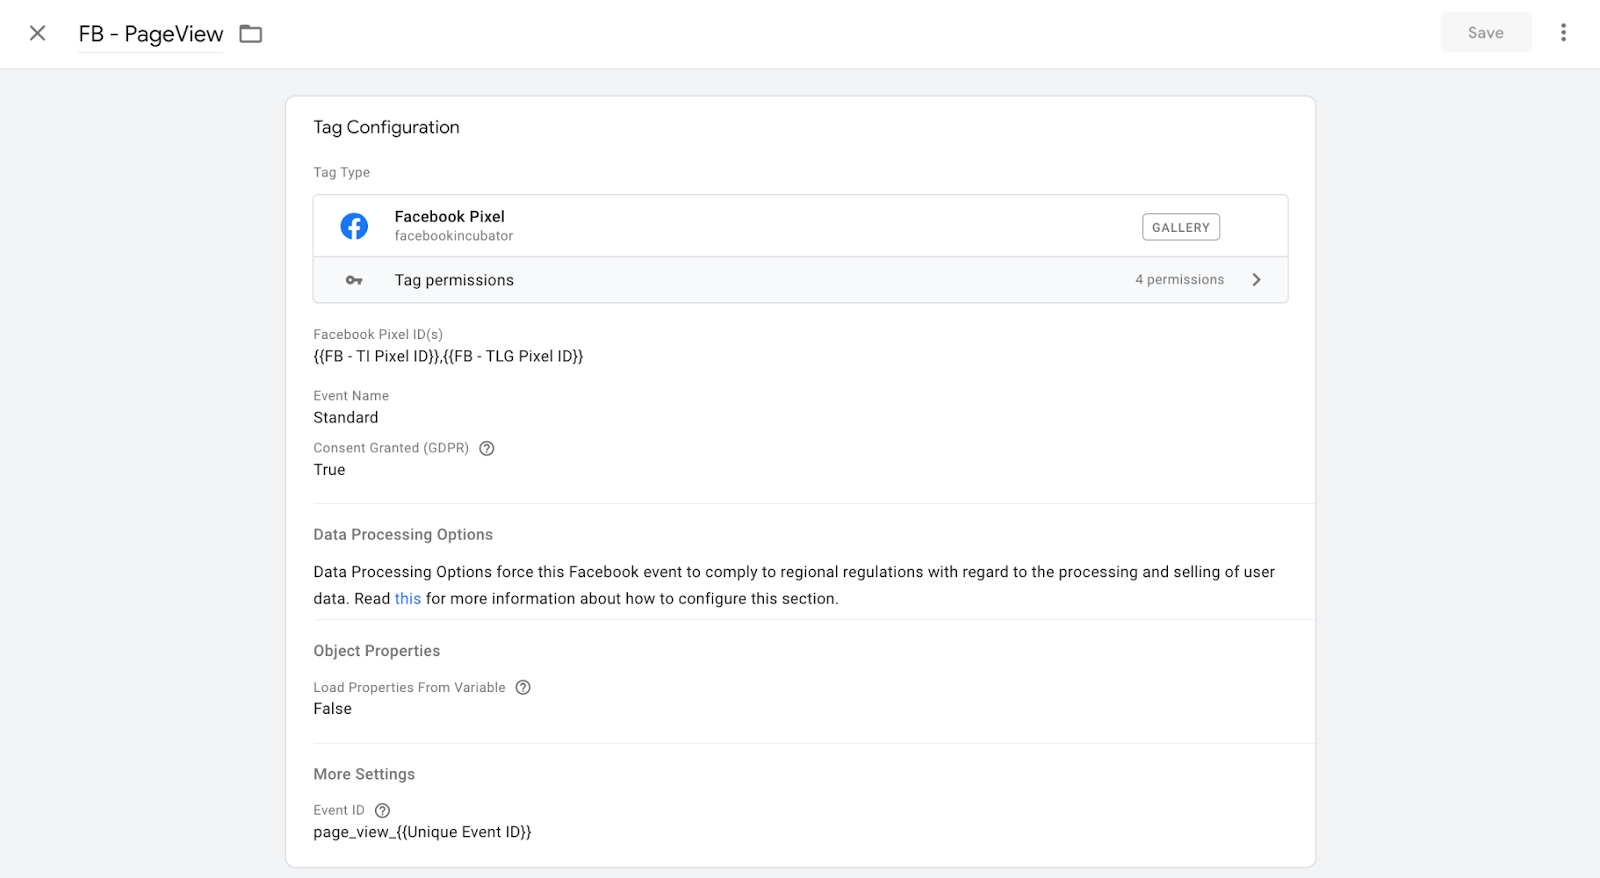This screenshot has width=1600, height=878.
Task: Click the Tag Type label
Action: pyautogui.click(x=341, y=172)
